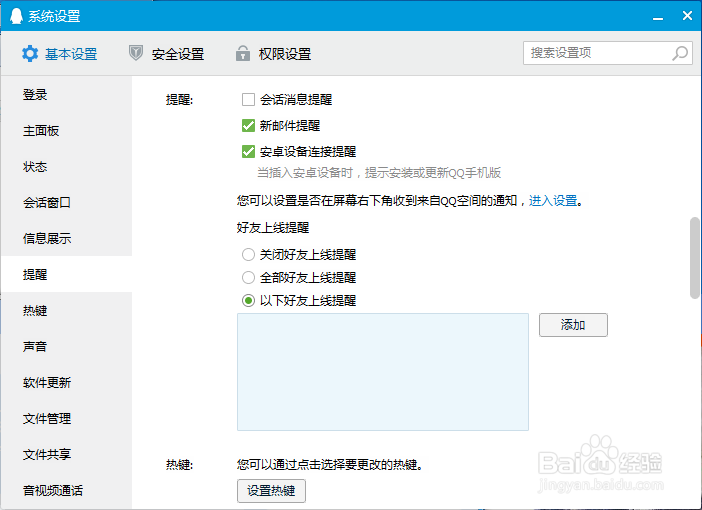This screenshot has height=510, width=702.
Task: Choose the 以下好友上线提醒 radio option
Action: point(248,300)
